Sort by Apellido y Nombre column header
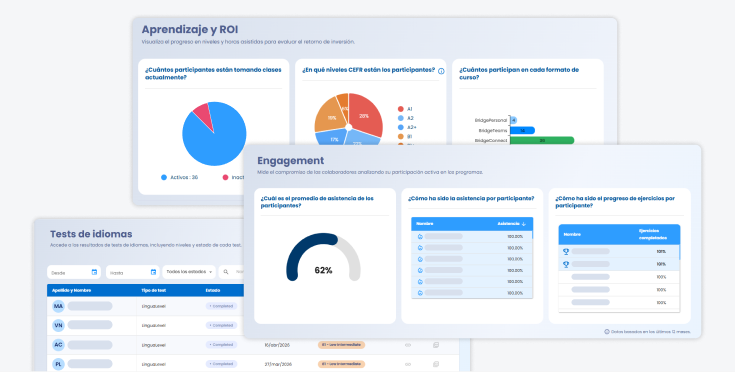 pos(71,290)
